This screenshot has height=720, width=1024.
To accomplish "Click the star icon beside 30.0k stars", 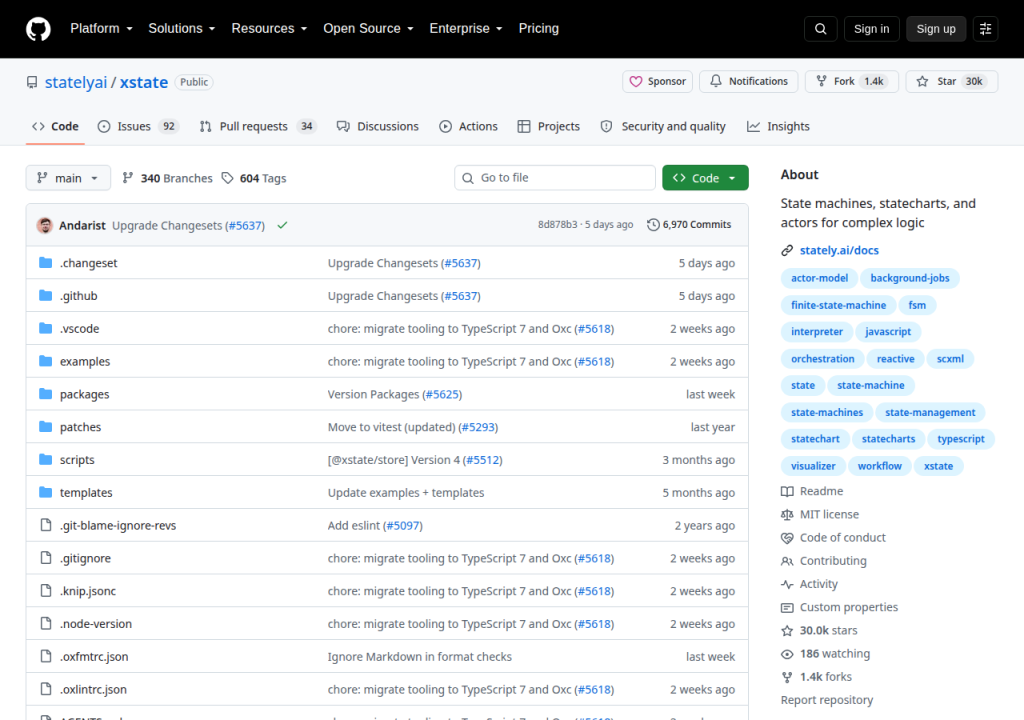I will (787, 630).
